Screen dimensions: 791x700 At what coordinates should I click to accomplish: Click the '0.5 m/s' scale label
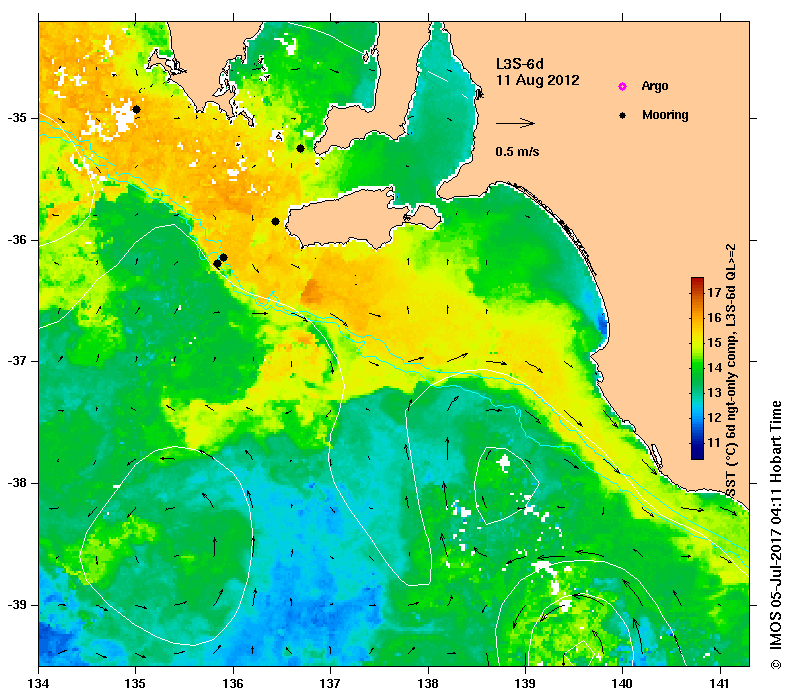[x=517, y=152]
